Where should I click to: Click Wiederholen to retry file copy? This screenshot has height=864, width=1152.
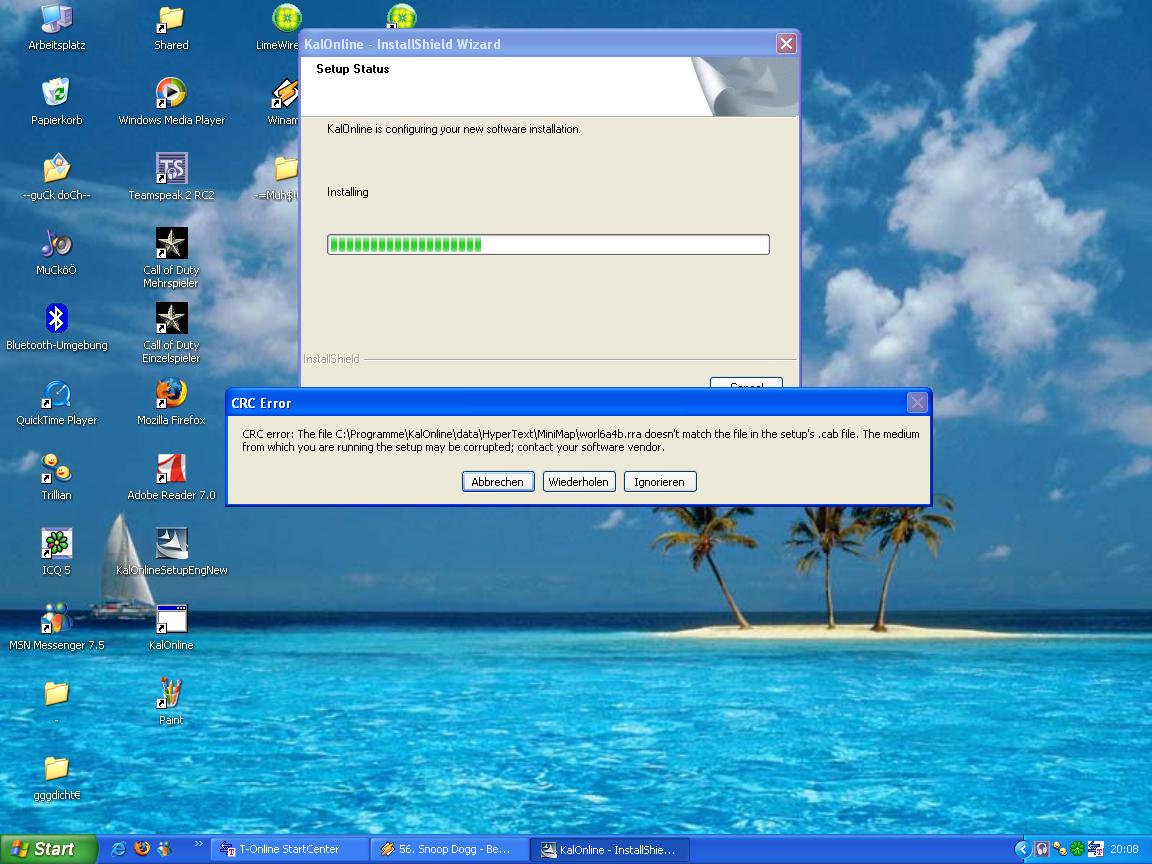tap(578, 482)
